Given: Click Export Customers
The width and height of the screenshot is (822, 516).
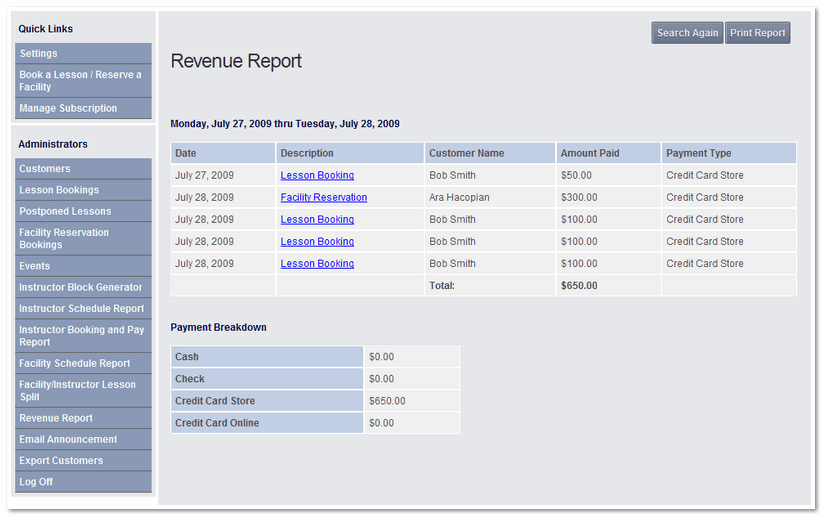Looking at the screenshot, I should (x=83, y=461).
